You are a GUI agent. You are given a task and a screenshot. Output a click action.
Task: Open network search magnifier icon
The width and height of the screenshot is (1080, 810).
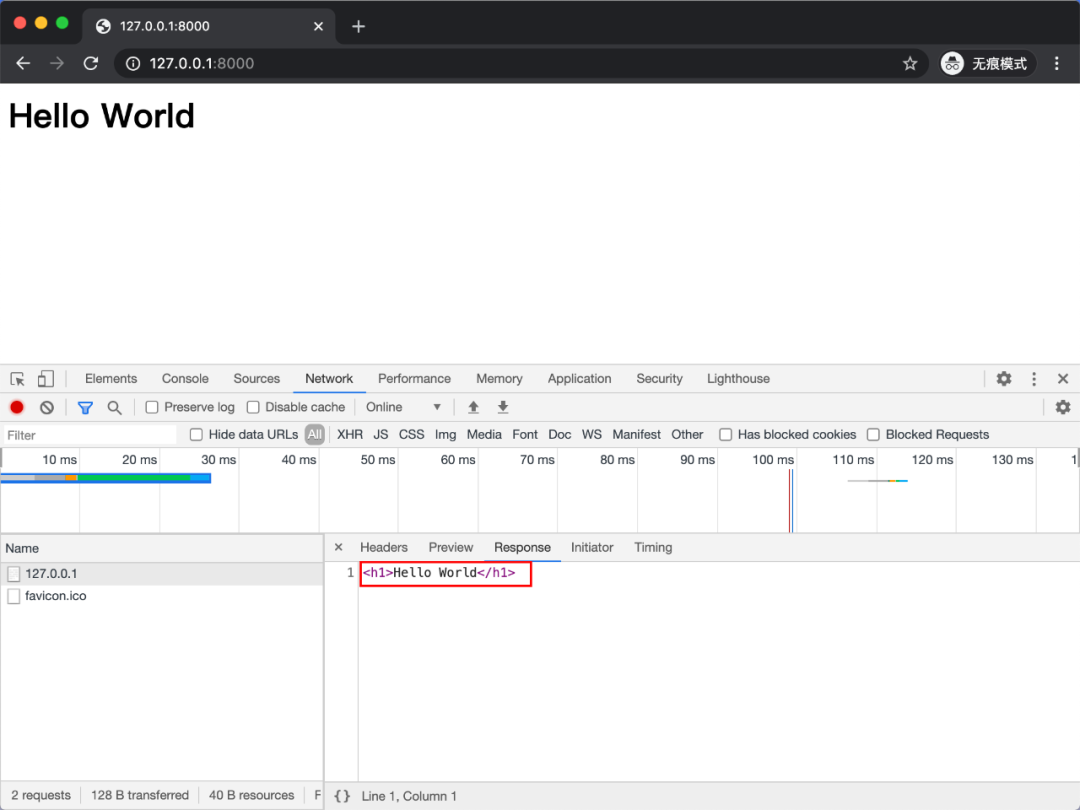pyautogui.click(x=114, y=408)
